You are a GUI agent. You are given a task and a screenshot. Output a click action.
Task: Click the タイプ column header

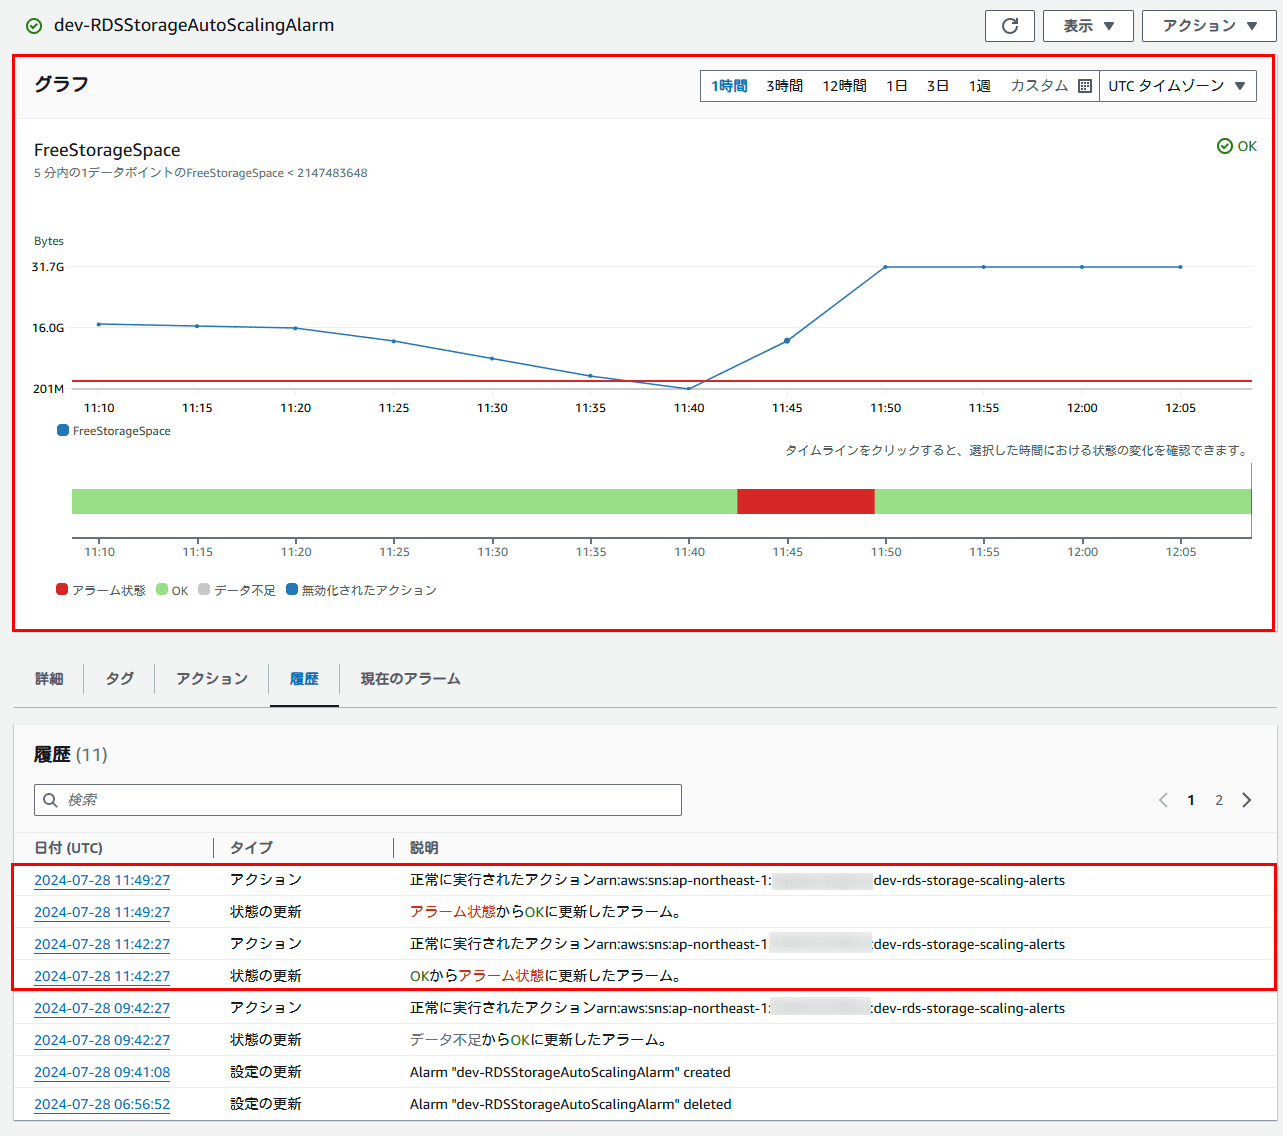(x=251, y=848)
